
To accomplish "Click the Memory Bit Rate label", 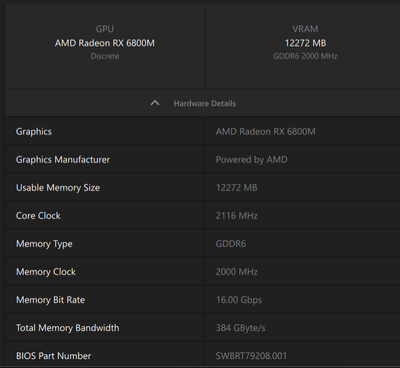I will (x=50, y=300).
